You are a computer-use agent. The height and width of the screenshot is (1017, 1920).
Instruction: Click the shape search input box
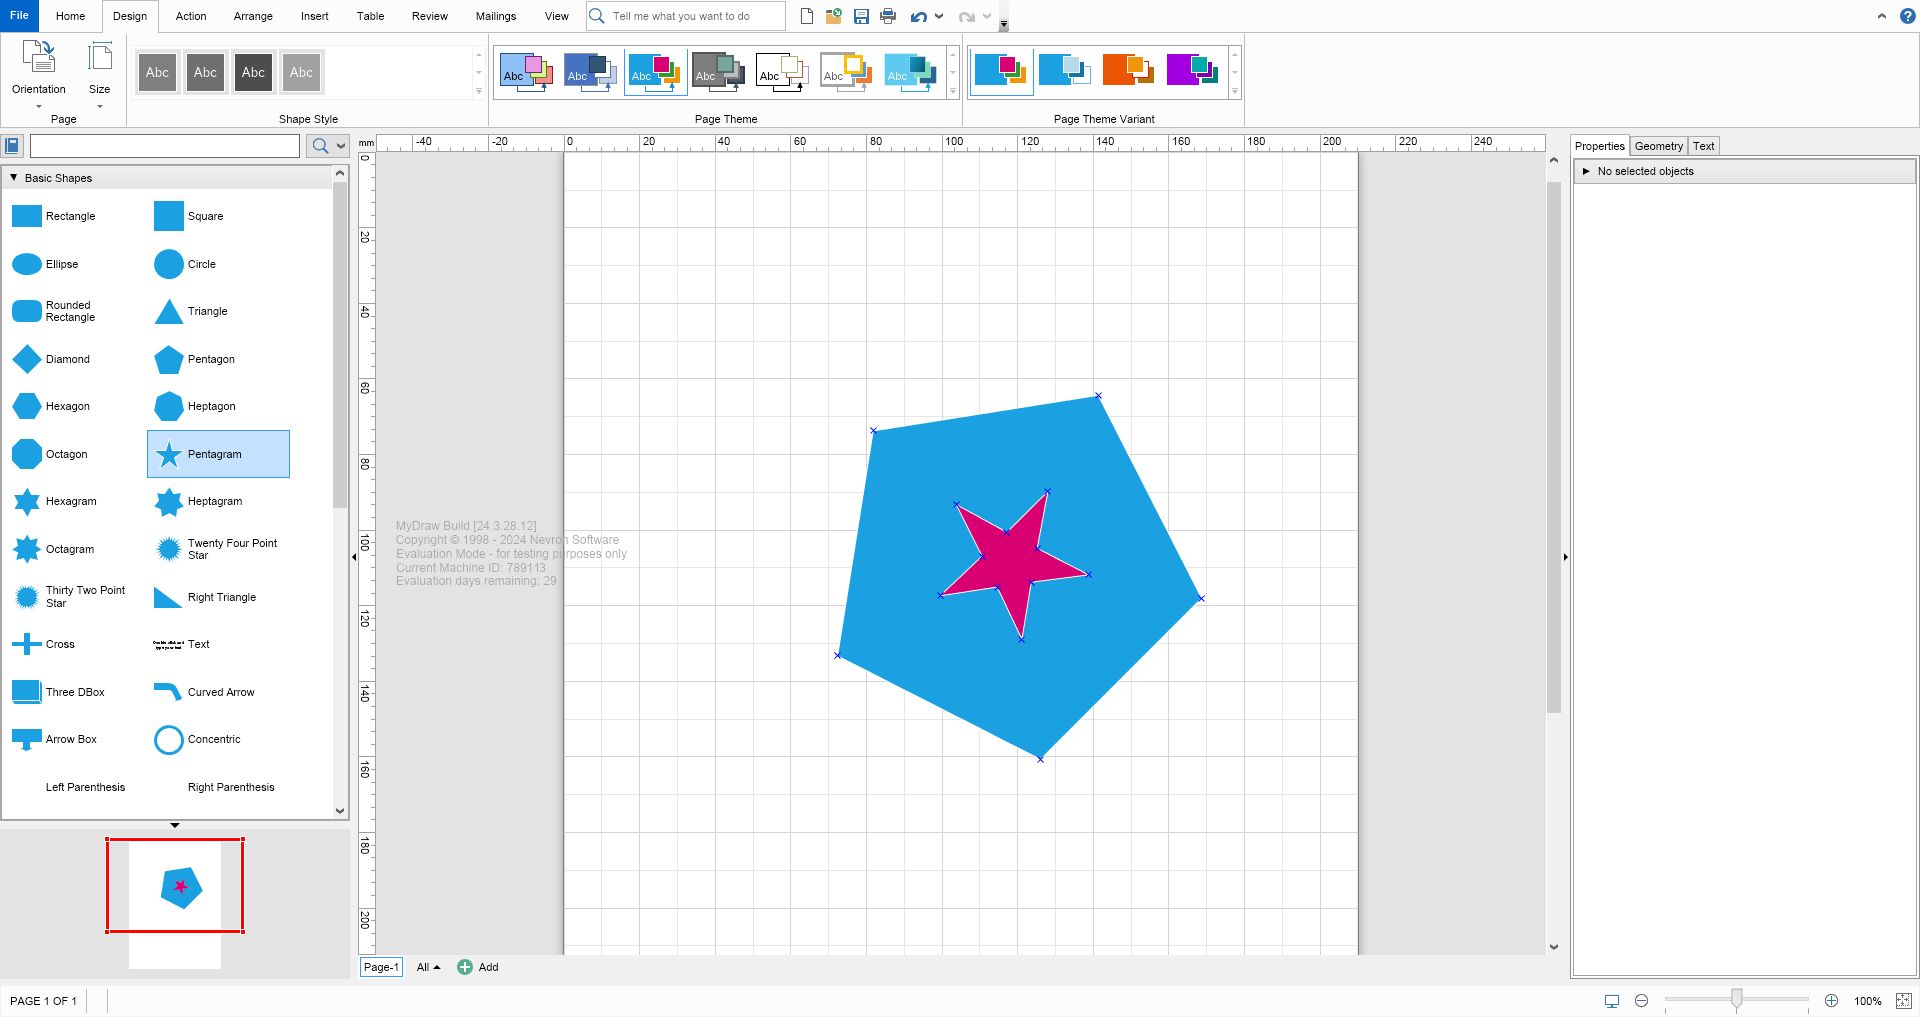(165, 146)
